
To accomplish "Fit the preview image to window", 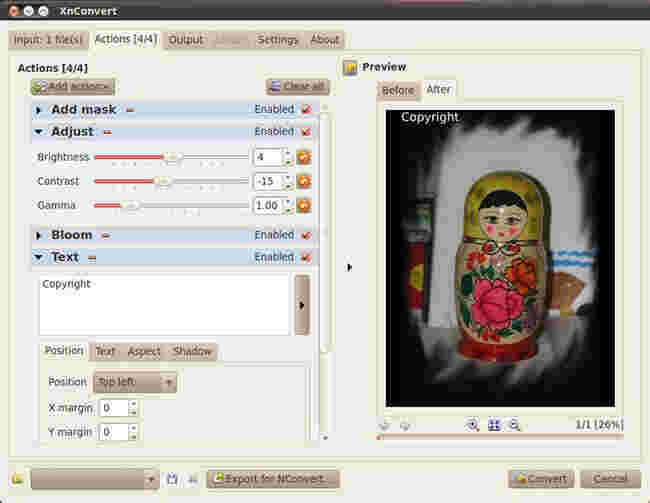I will [x=494, y=425].
